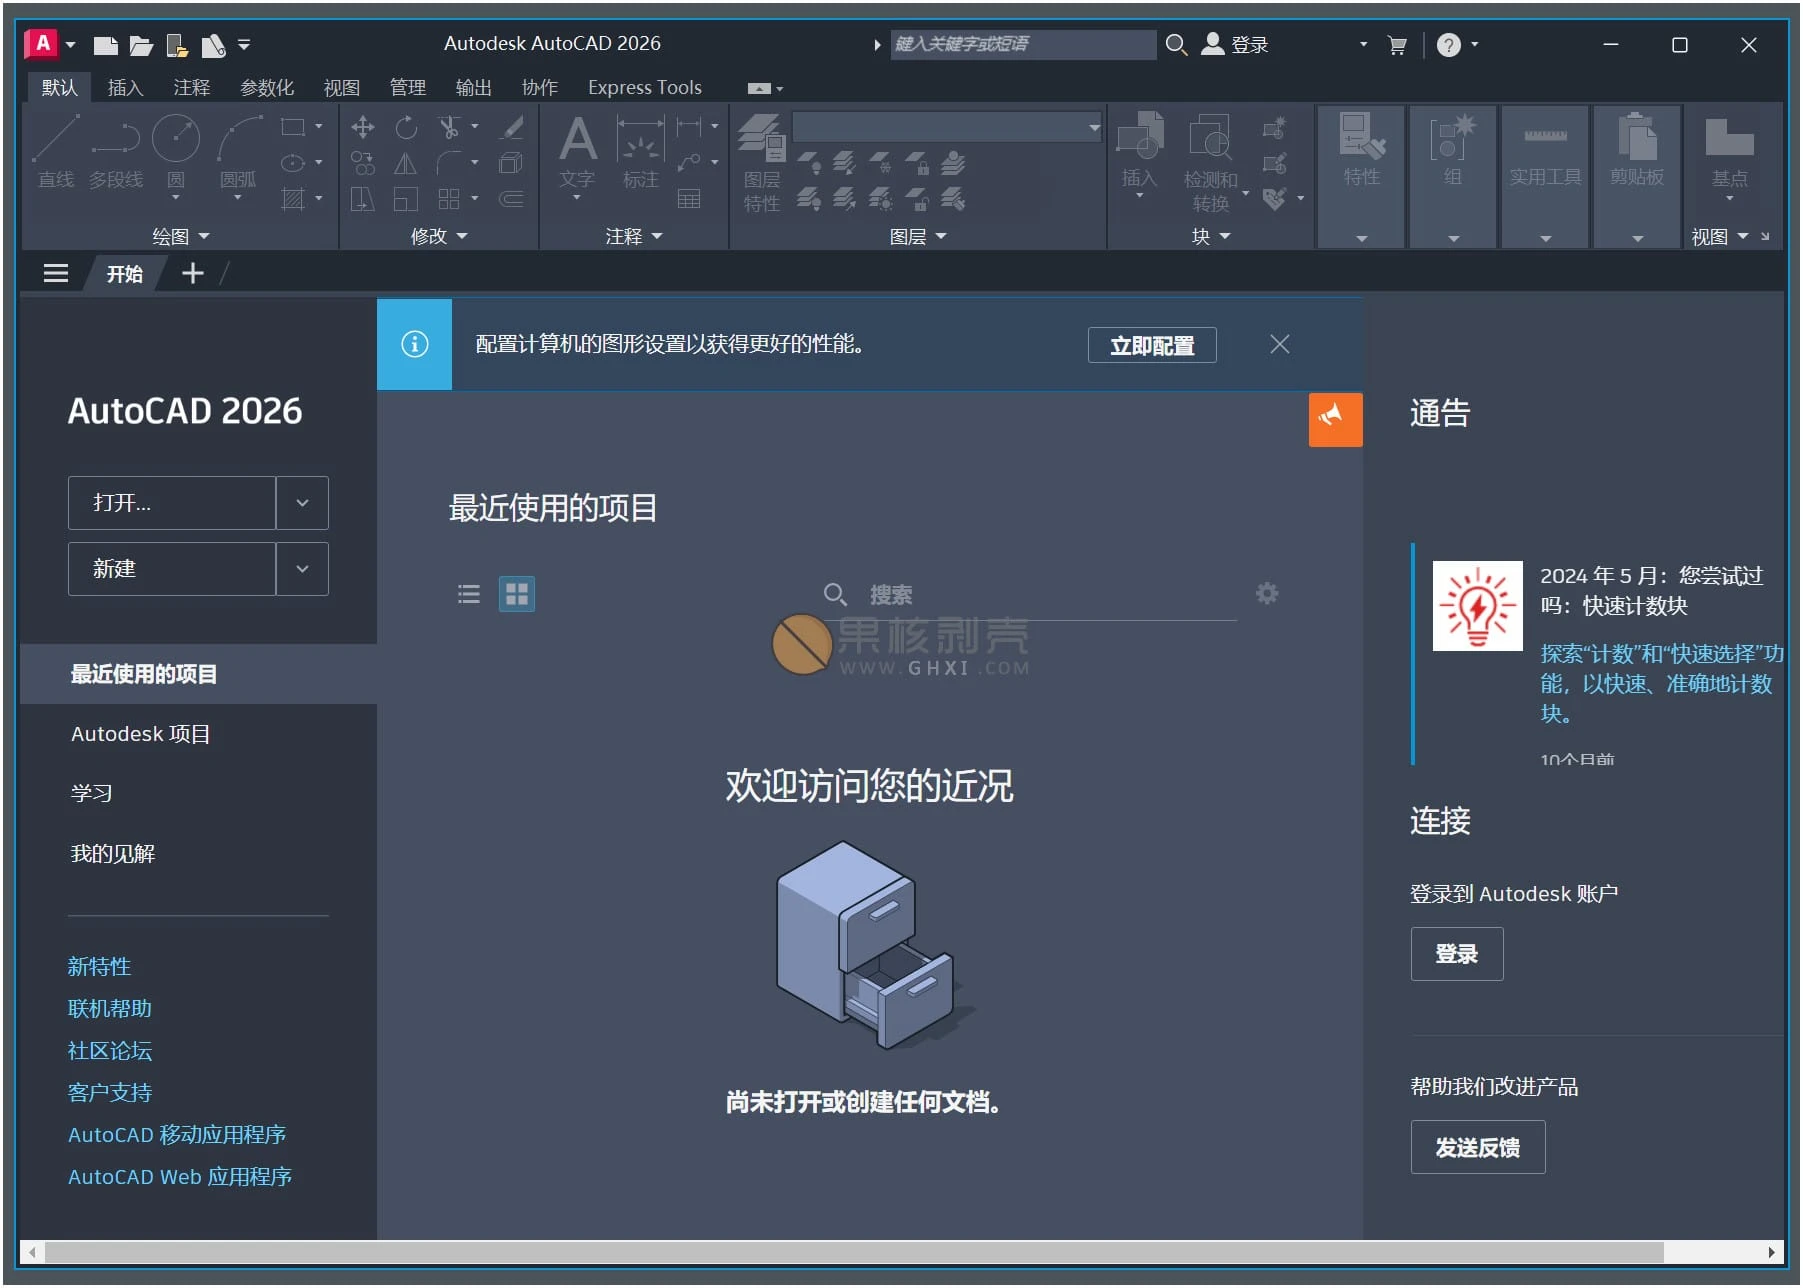
Task: Click the AutoCAD application logo button
Action: tap(42, 44)
